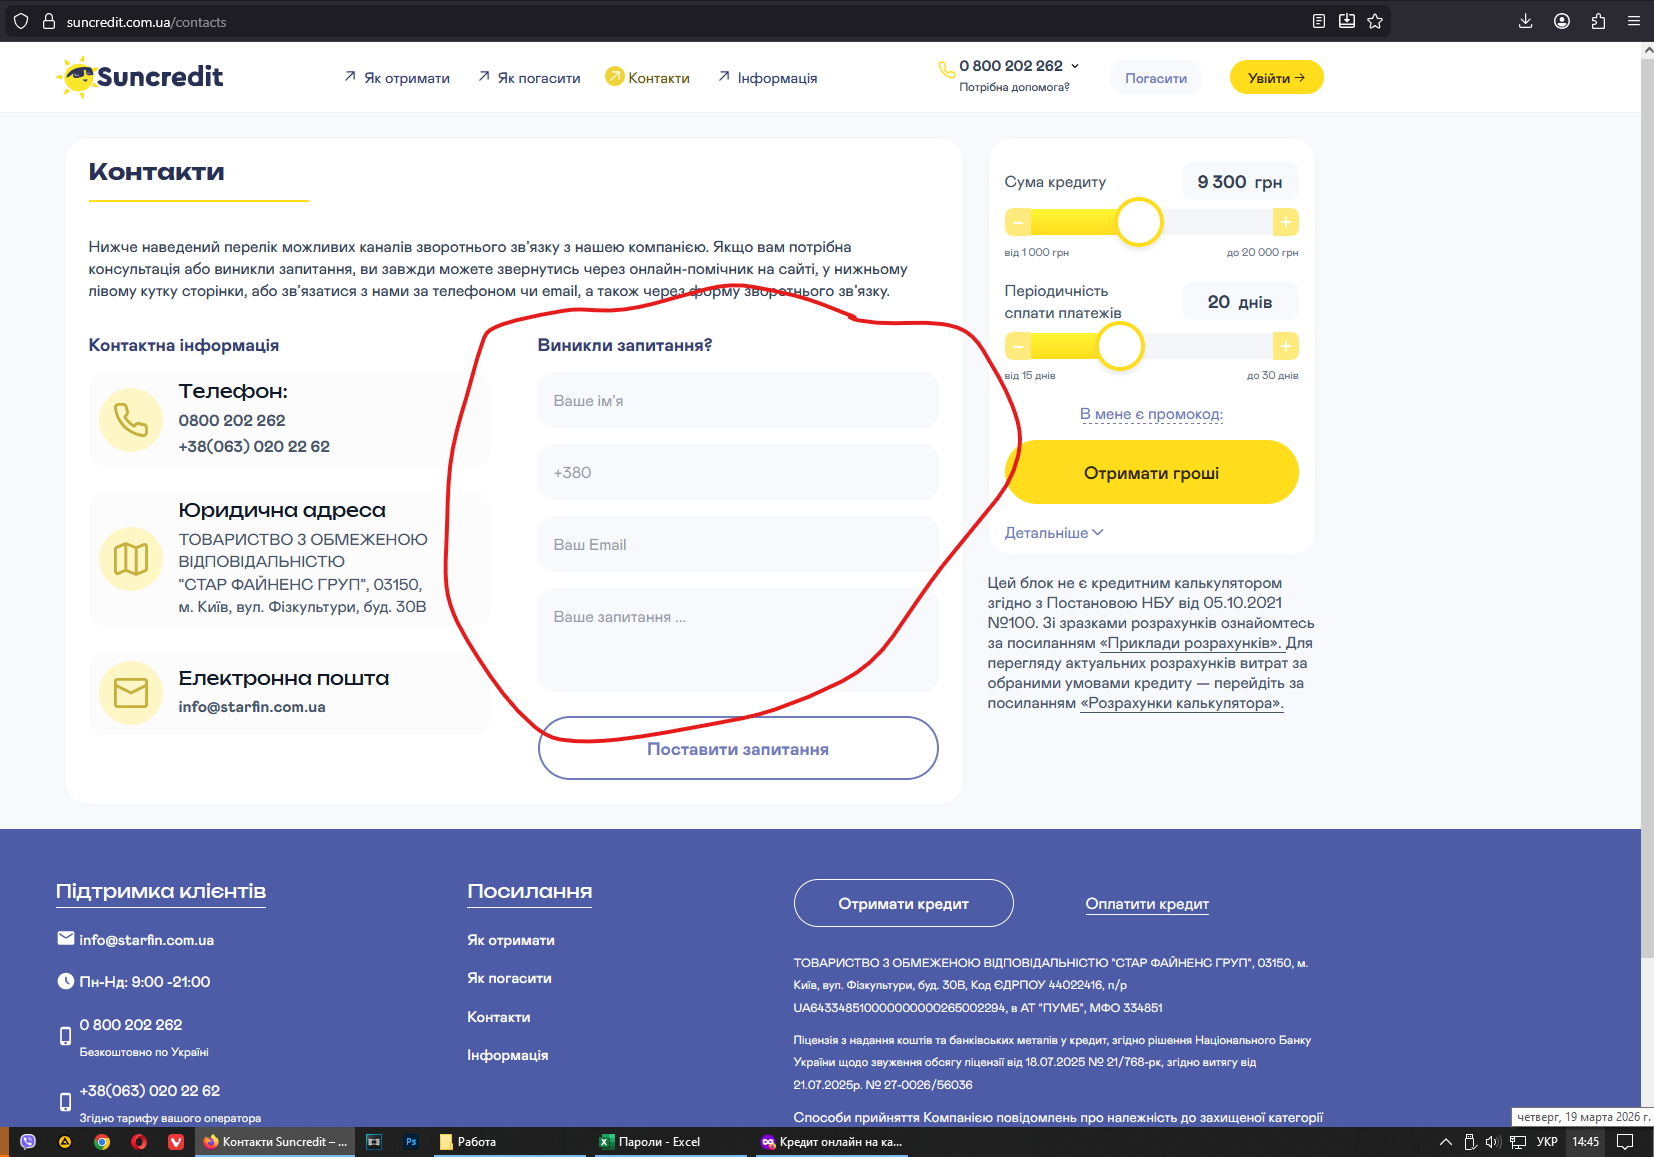Click footer email info@starfin.com.ua
The width and height of the screenshot is (1654, 1157).
click(147, 940)
